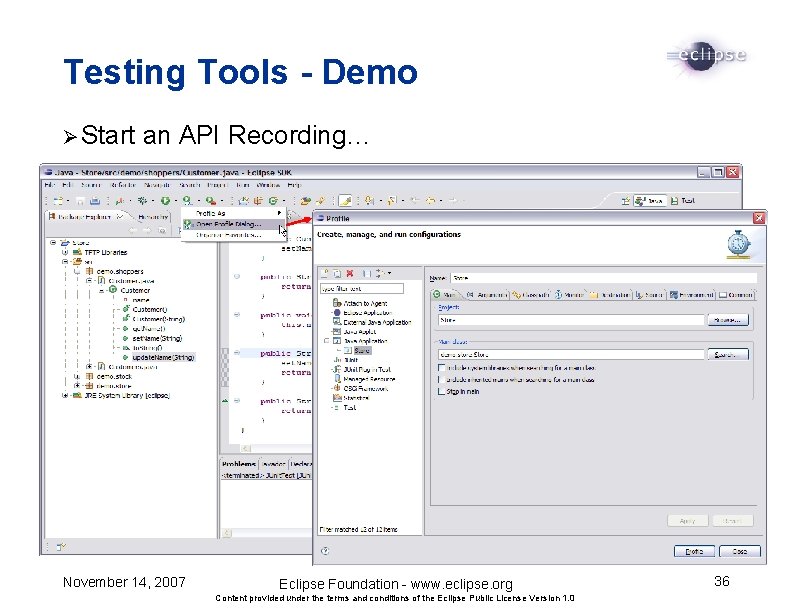Click the Debug bug icon in the Eclipse toolbar
Image resolution: width=792 pixels, height=612 pixels.
coord(142,200)
